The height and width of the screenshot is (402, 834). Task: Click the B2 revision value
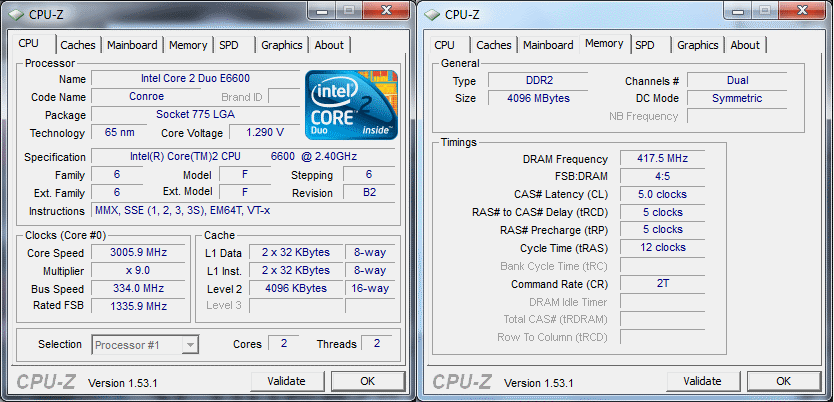tap(369, 192)
